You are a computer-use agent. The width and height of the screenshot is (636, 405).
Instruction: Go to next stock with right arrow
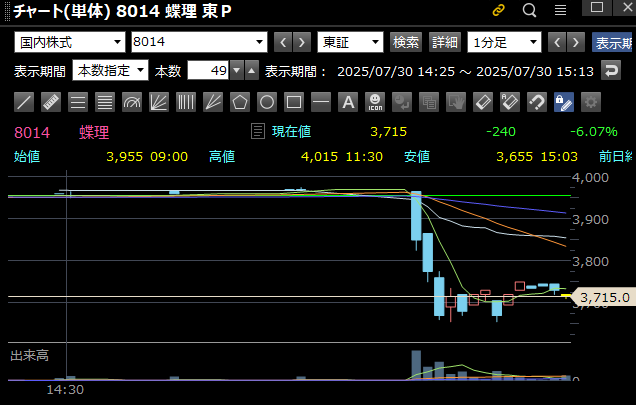coord(302,42)
